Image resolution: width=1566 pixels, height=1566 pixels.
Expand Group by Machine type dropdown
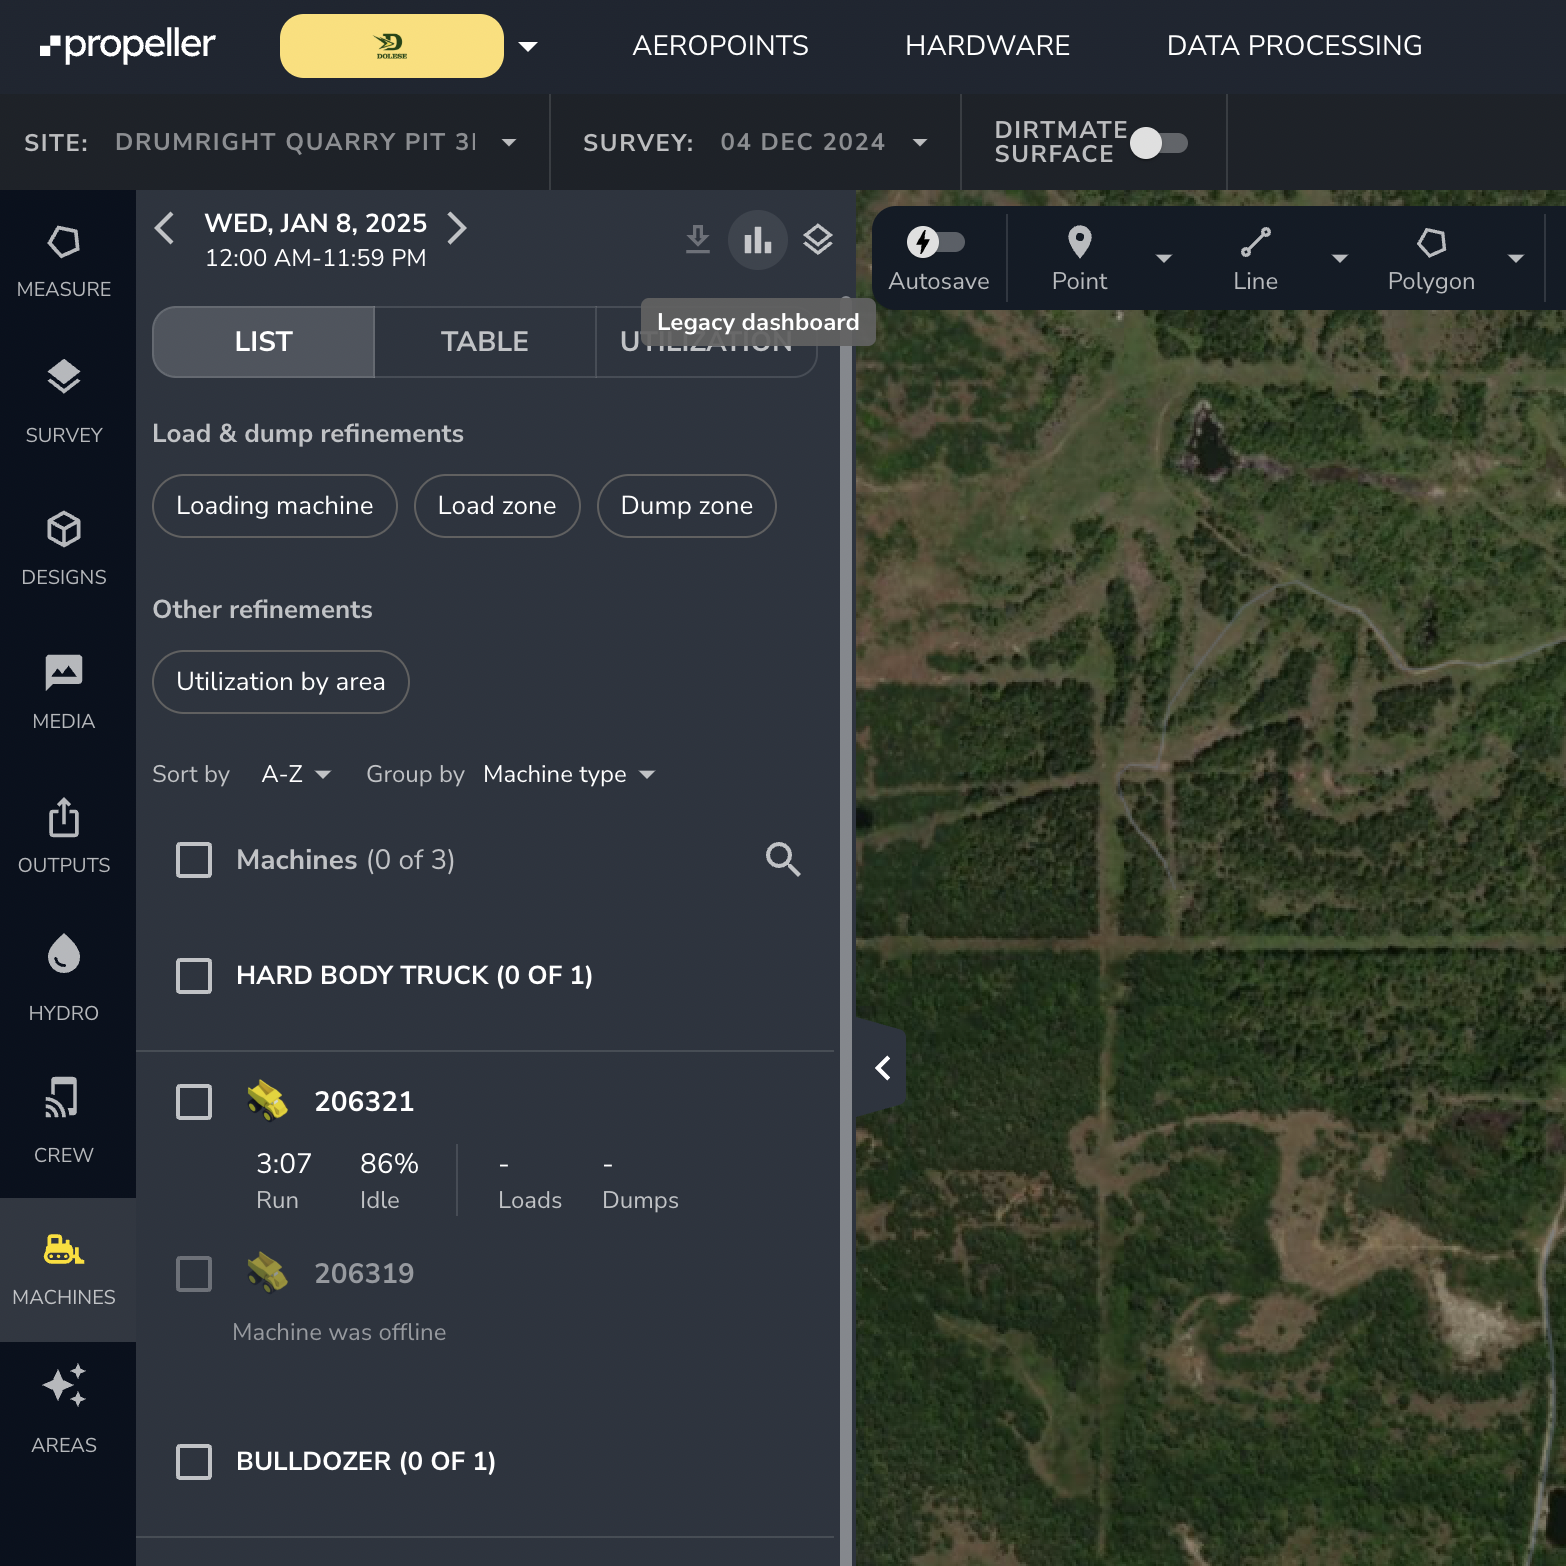[568, 774]
